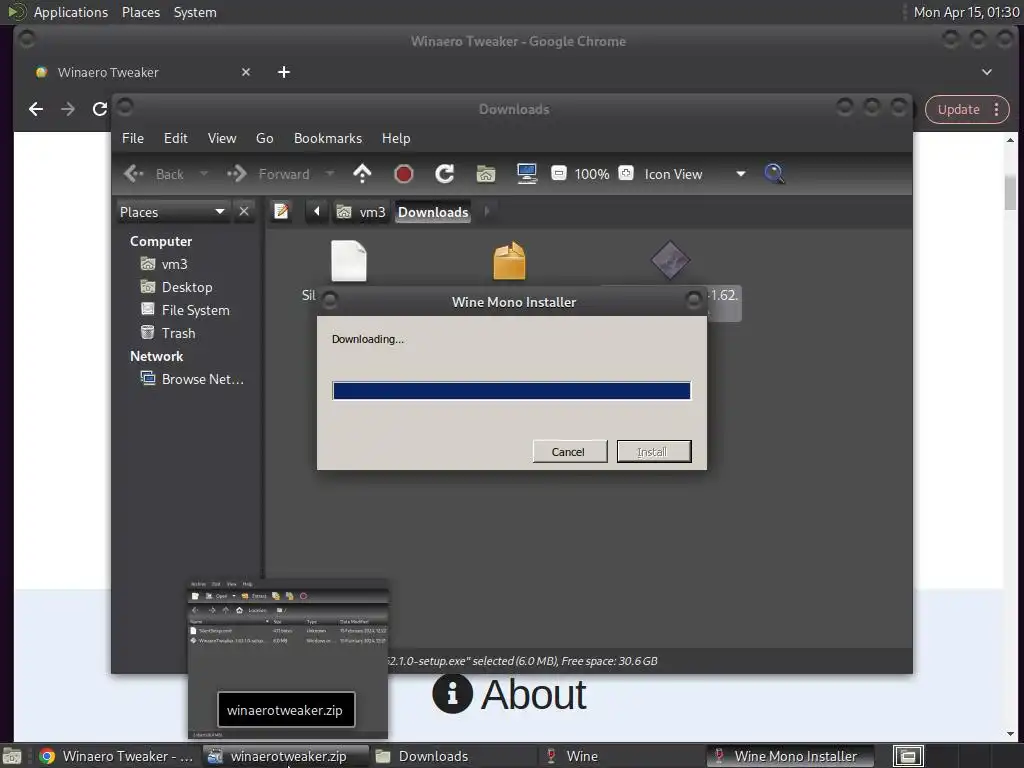
Task: Switch to Wine Mono Installer taskbar button
Action: (x=790, y=756)
